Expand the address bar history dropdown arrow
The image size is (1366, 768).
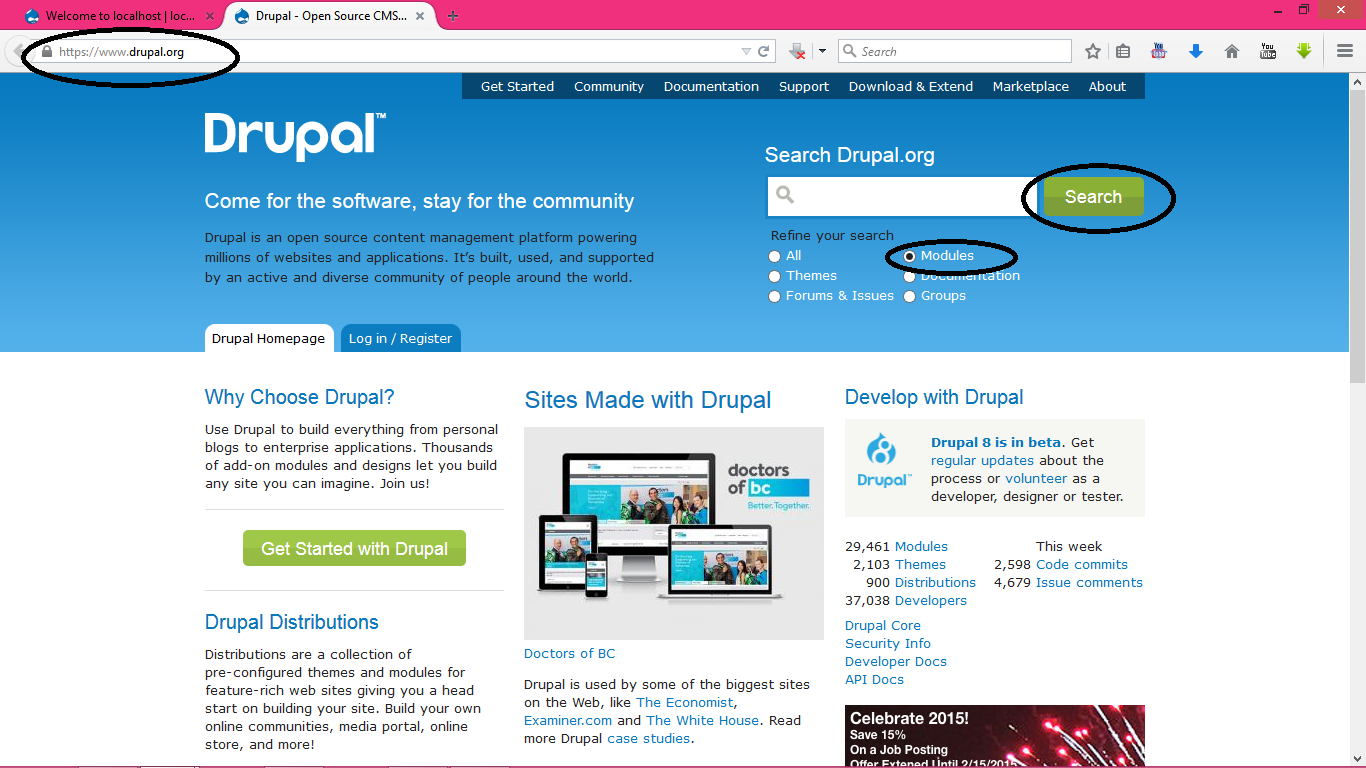point(746,51)
